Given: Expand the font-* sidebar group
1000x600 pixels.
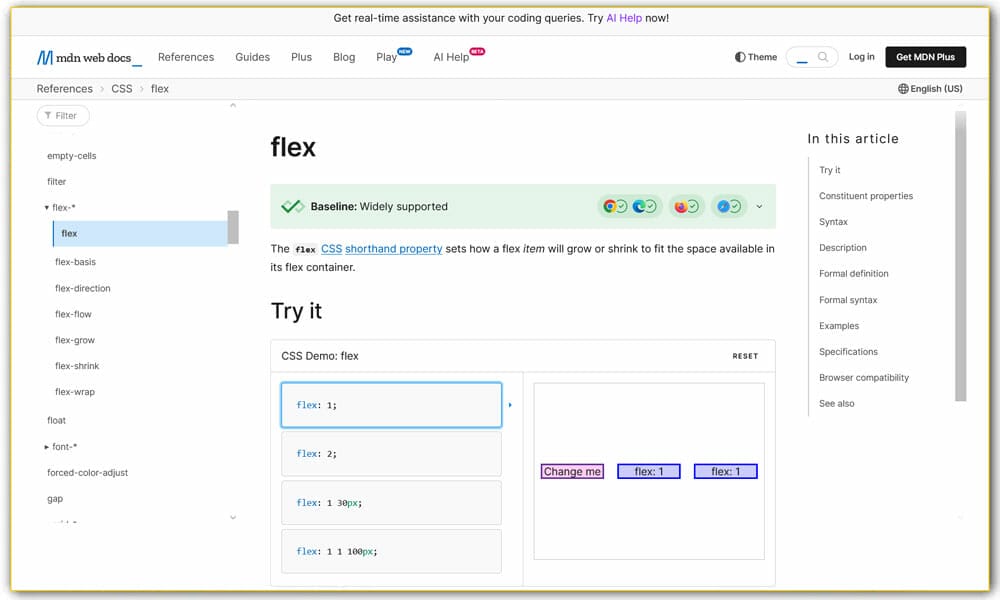Looking at the screenshot, I should click(47, 447).
